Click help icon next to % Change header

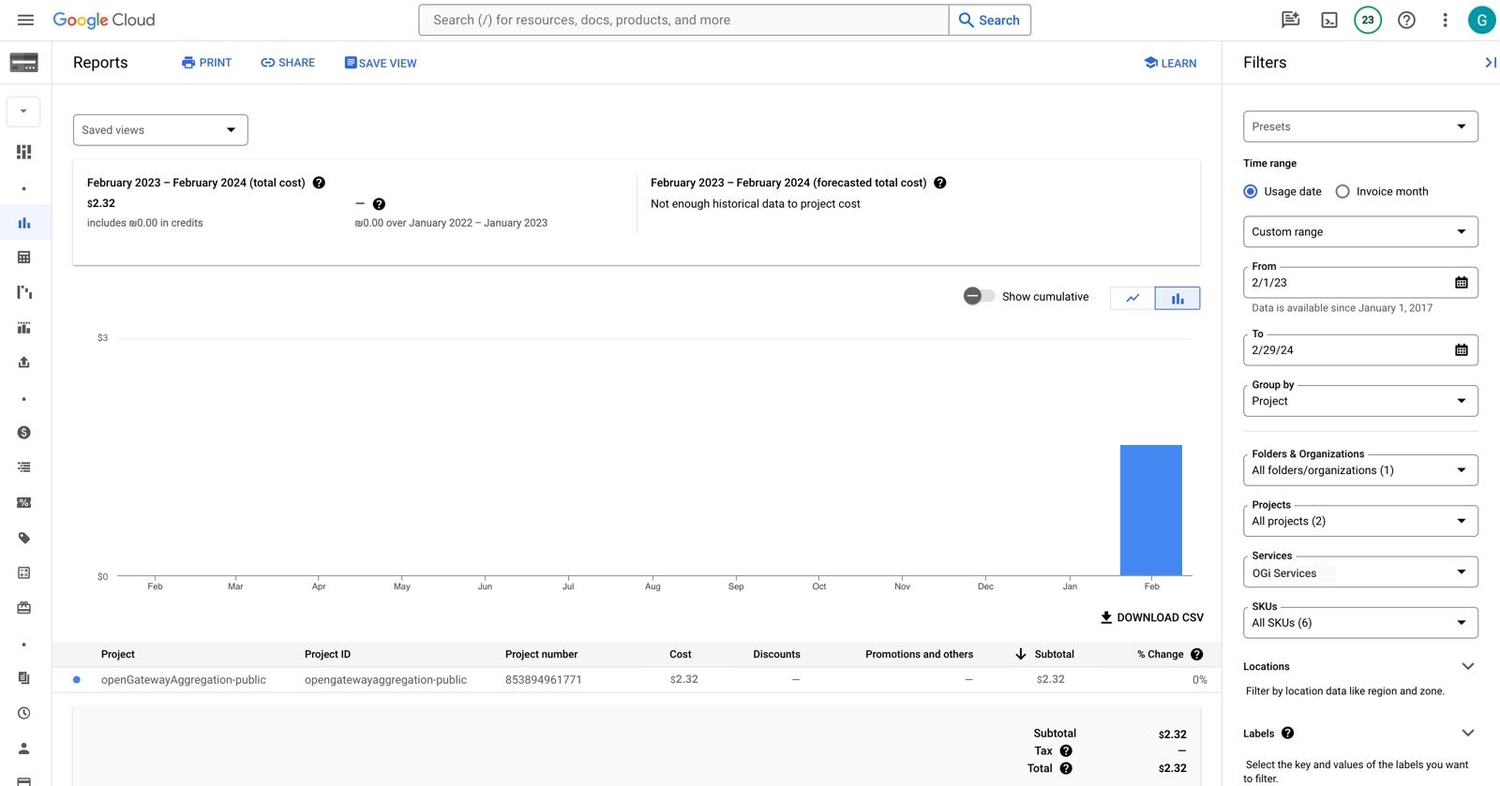pyautogui.click(x=1197, y=654)
